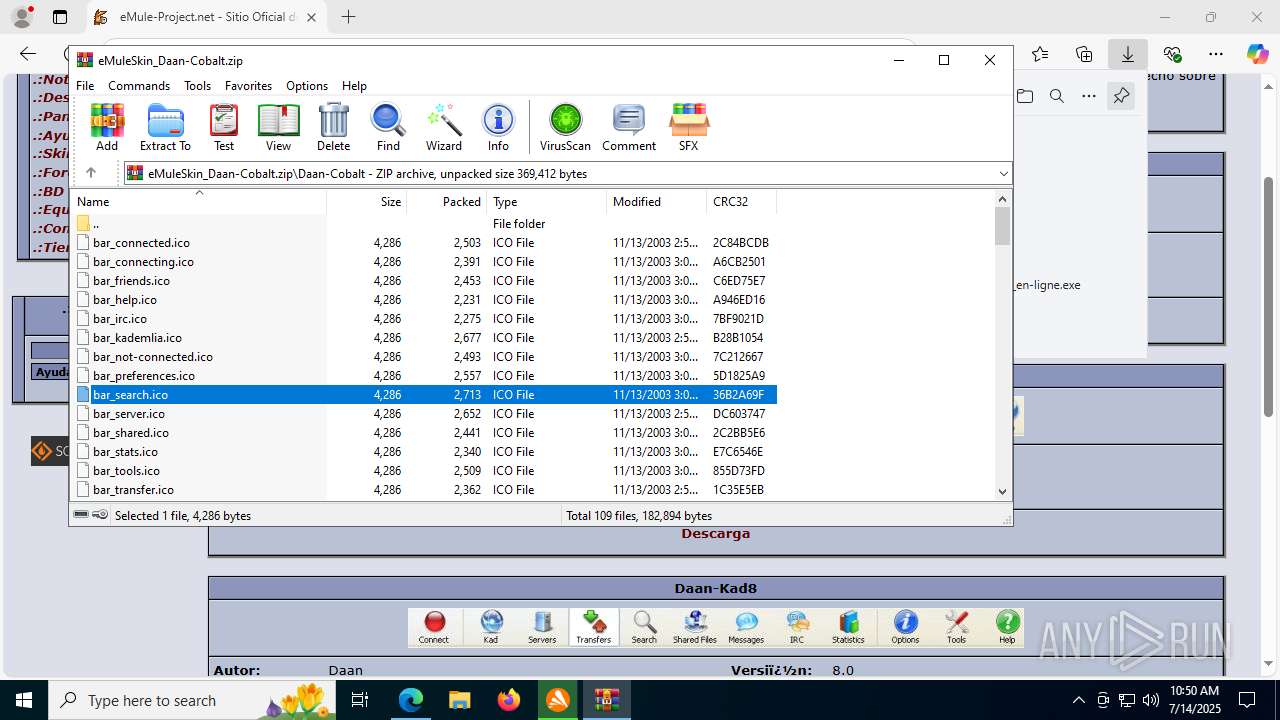Select bar_not-connected.ico file
Image resolution: width=1280 pixels, height=720 pixels.
click(424, 356)
